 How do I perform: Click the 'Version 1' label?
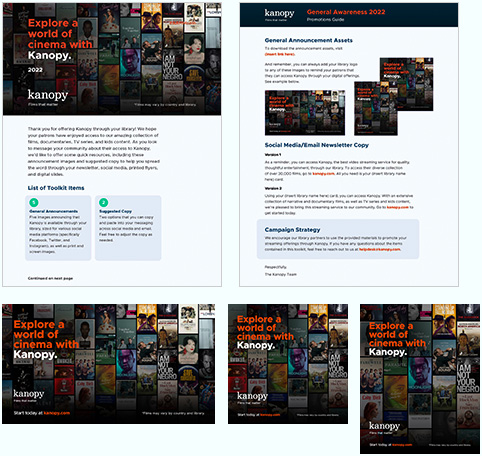(273, 155)
